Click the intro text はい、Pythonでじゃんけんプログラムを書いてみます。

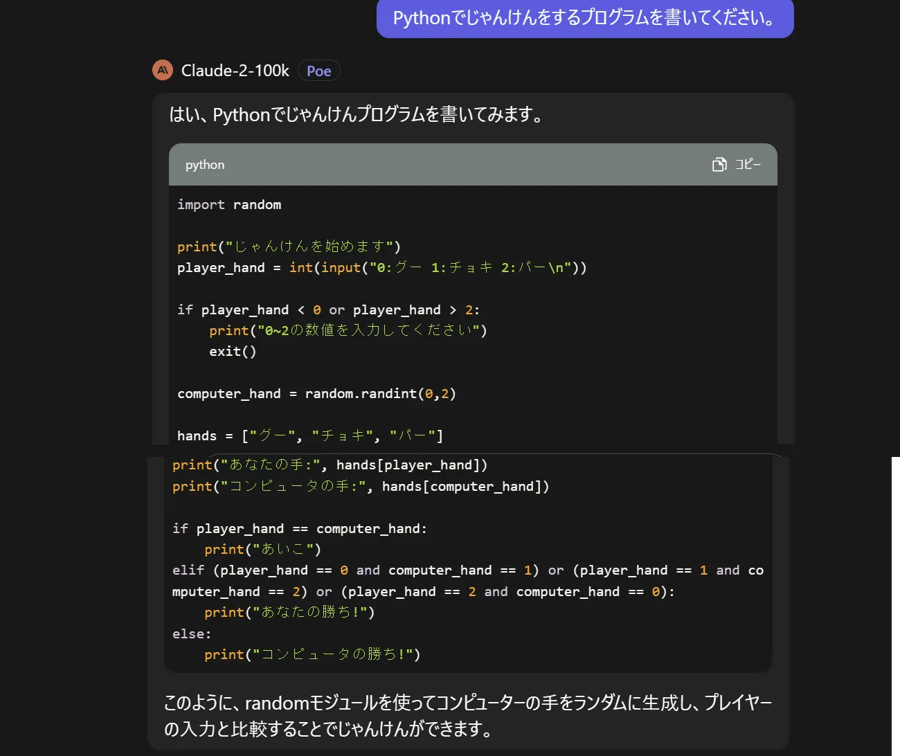pos(357,115)
